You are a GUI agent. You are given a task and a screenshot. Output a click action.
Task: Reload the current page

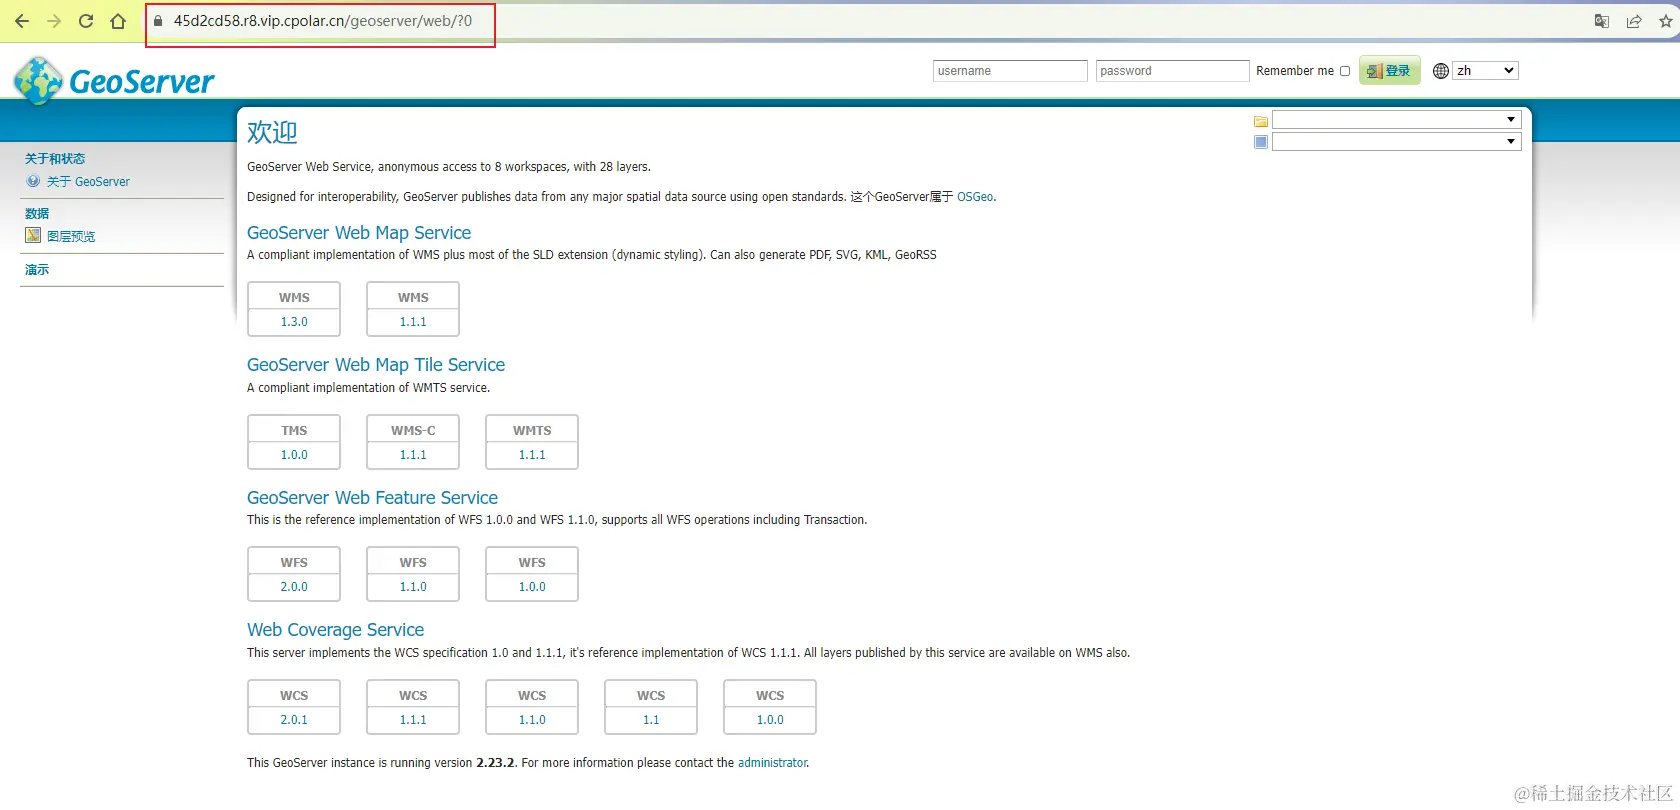(86, 21)
